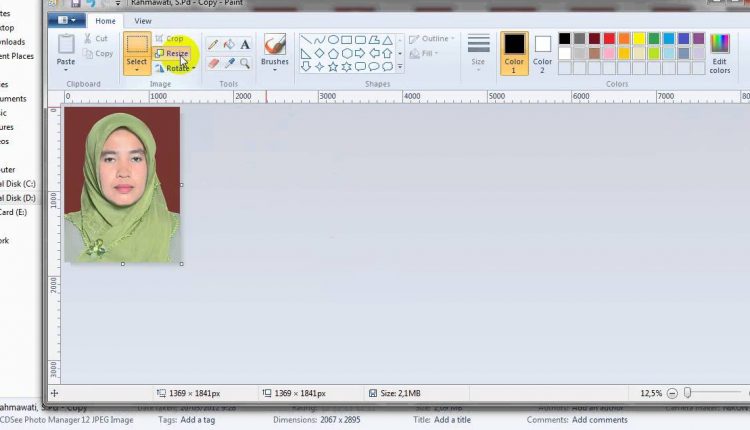Viewport: 750px width, 430px height.
Task: Click the Undo arrow in title bar
Action: point(91,3)
